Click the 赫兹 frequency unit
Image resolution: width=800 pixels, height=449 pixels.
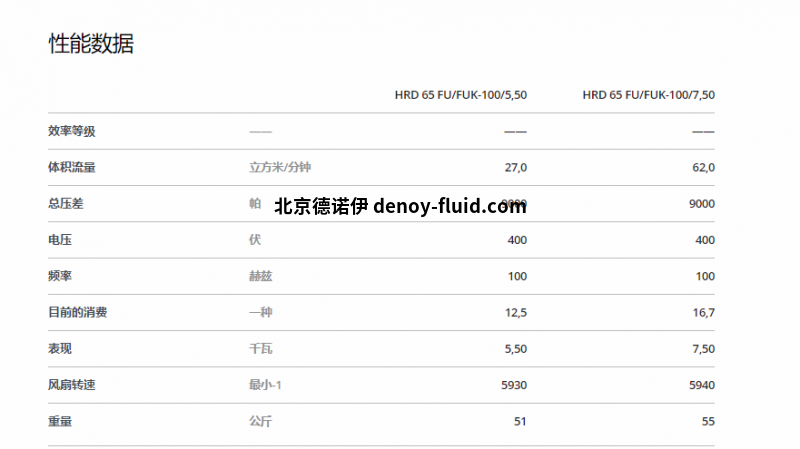pos(260,276)
